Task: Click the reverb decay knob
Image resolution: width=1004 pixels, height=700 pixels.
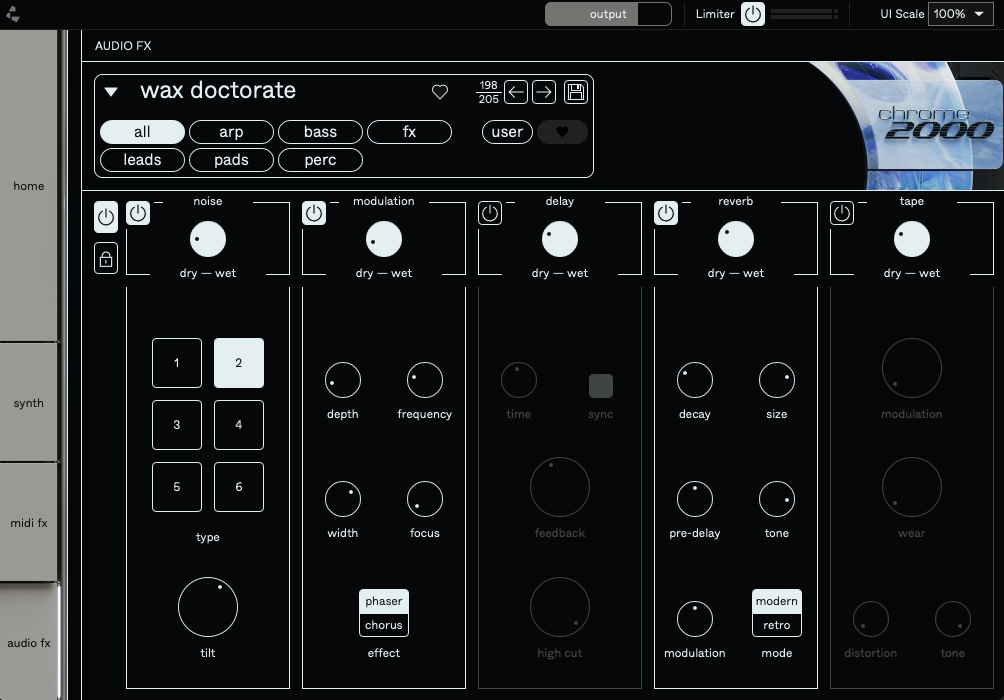Action: pyautogui.click(x=695, y=380)
